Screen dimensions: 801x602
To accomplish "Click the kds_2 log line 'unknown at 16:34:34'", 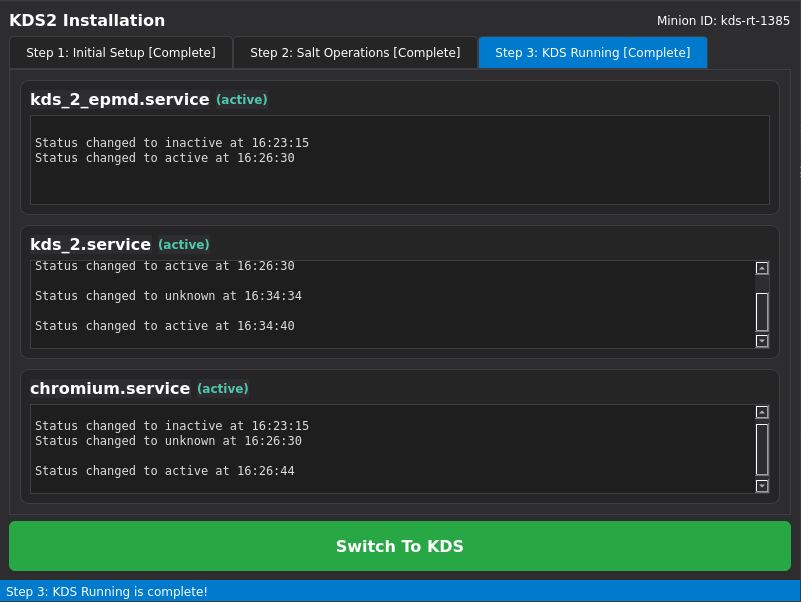I will (x=169, y=296).
